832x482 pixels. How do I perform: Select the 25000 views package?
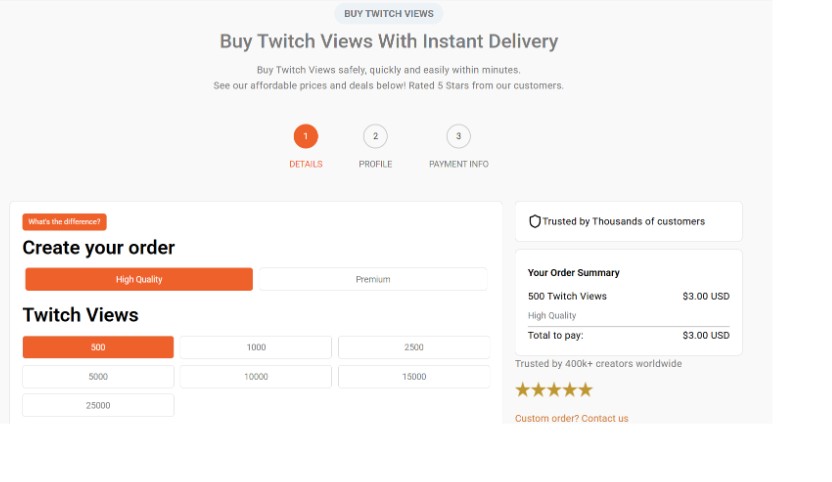98,406
